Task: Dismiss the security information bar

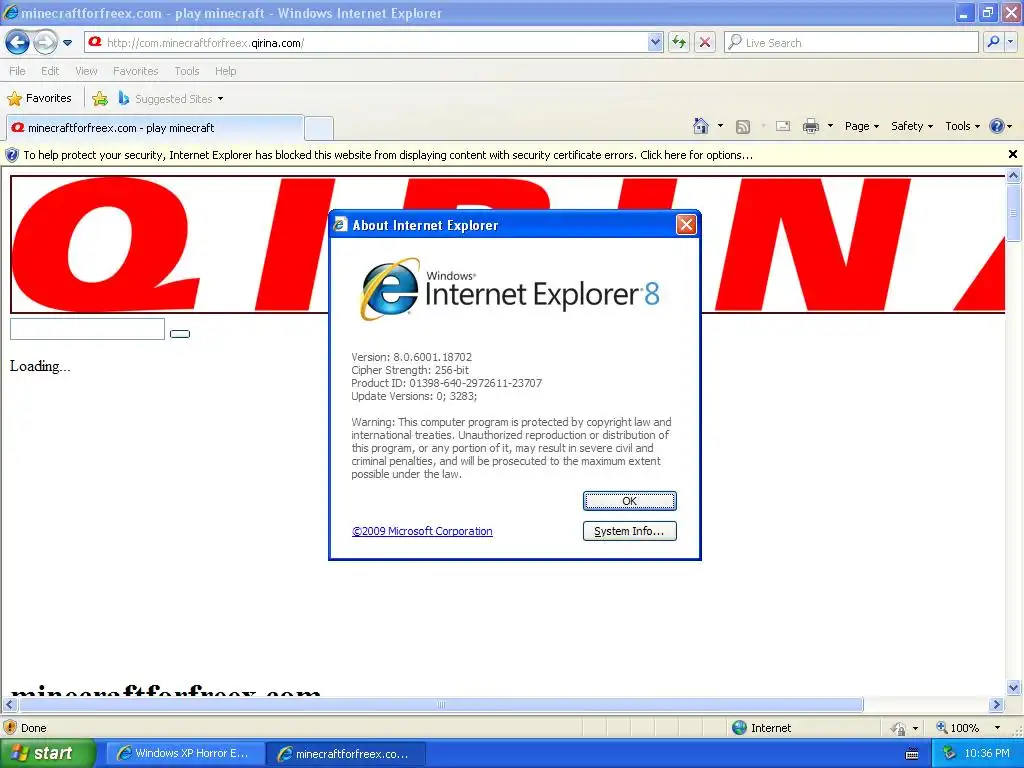Action: coord(1013,155)
